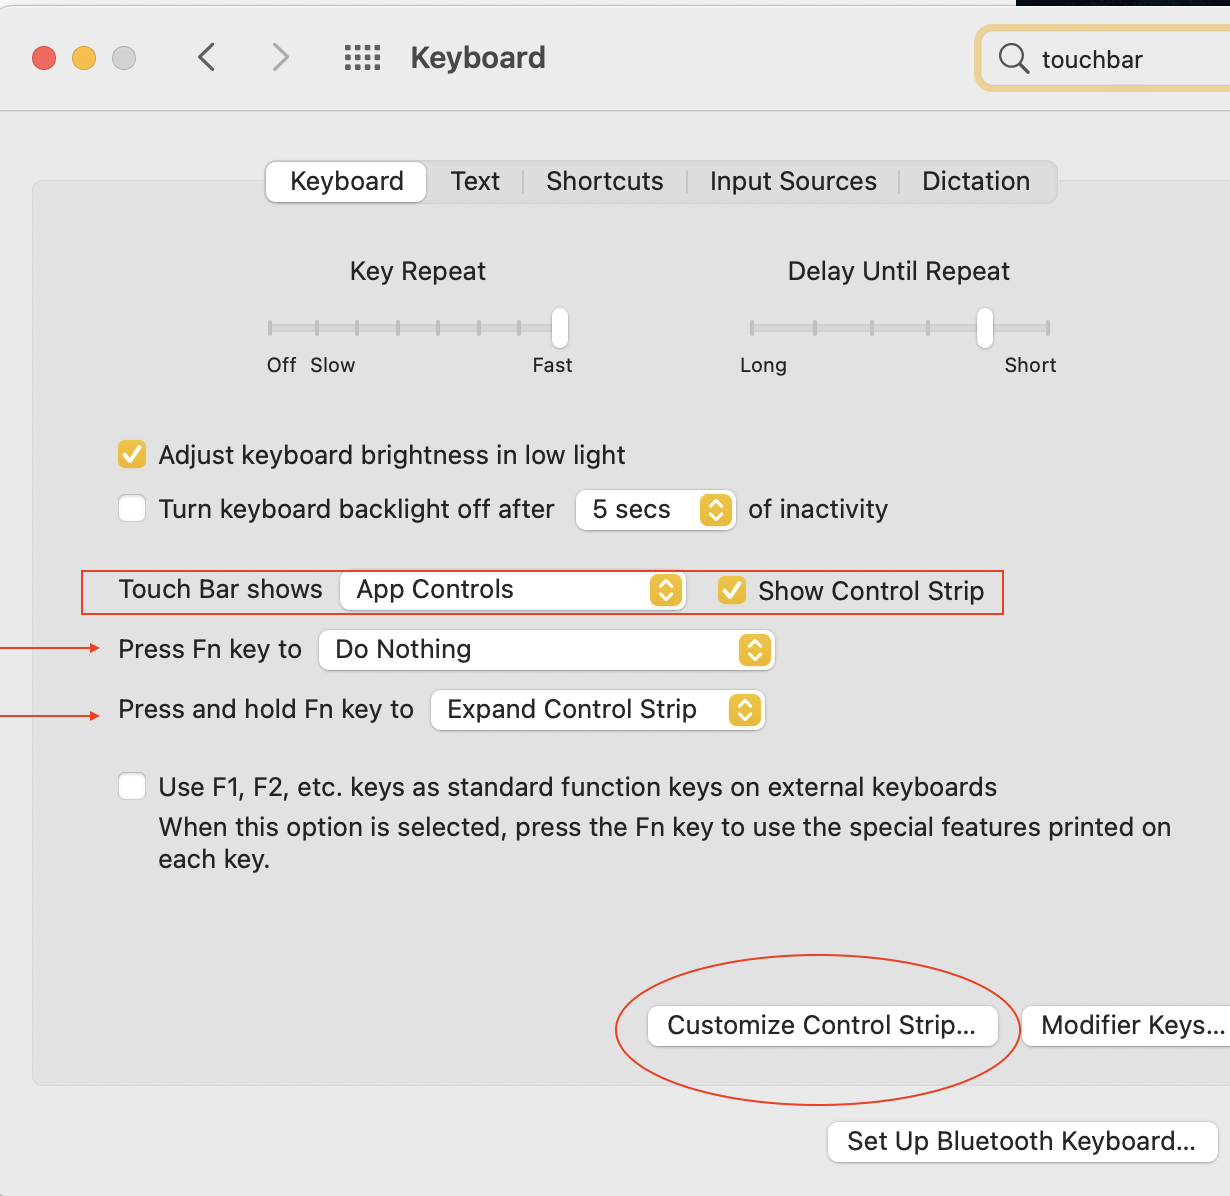Switch to the Shortcuts tab
Screen dimensions: 1230x1196
click(x=604, y=182)
